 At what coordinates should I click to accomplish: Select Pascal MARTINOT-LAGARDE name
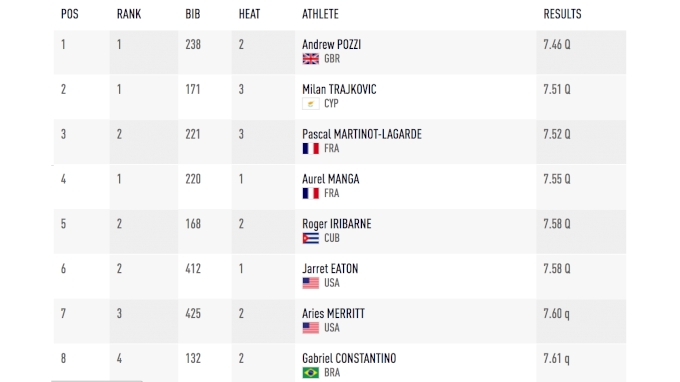[x=362, y=134]
